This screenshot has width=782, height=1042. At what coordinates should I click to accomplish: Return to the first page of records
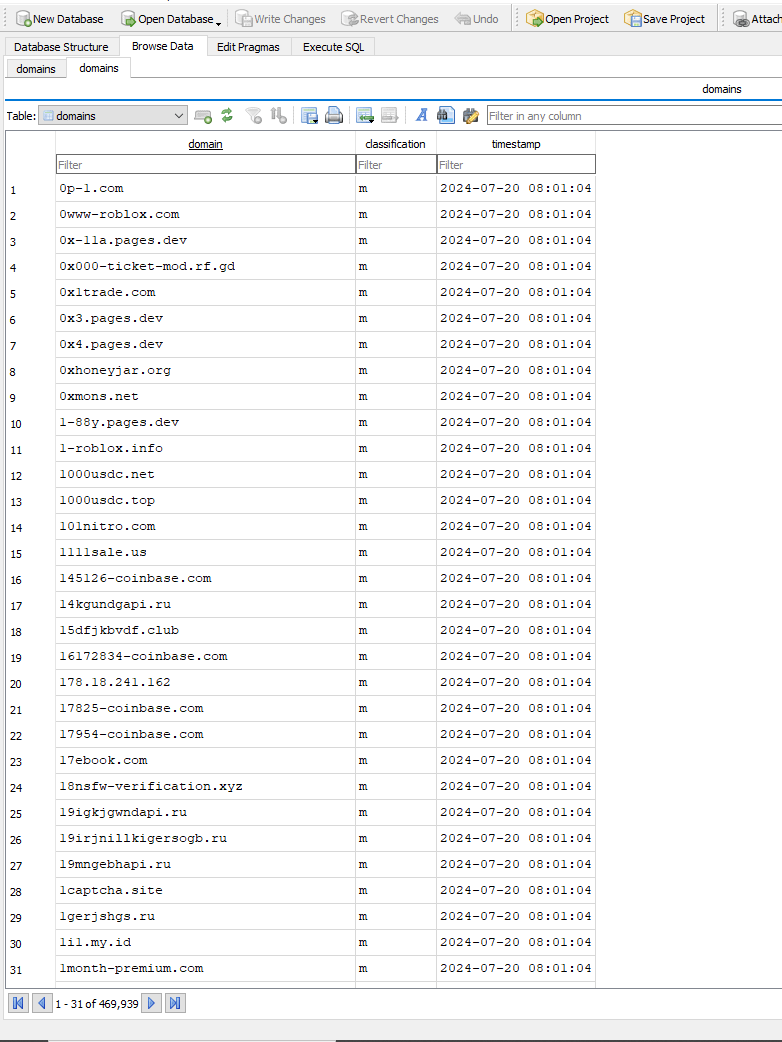coord(18,1003)
